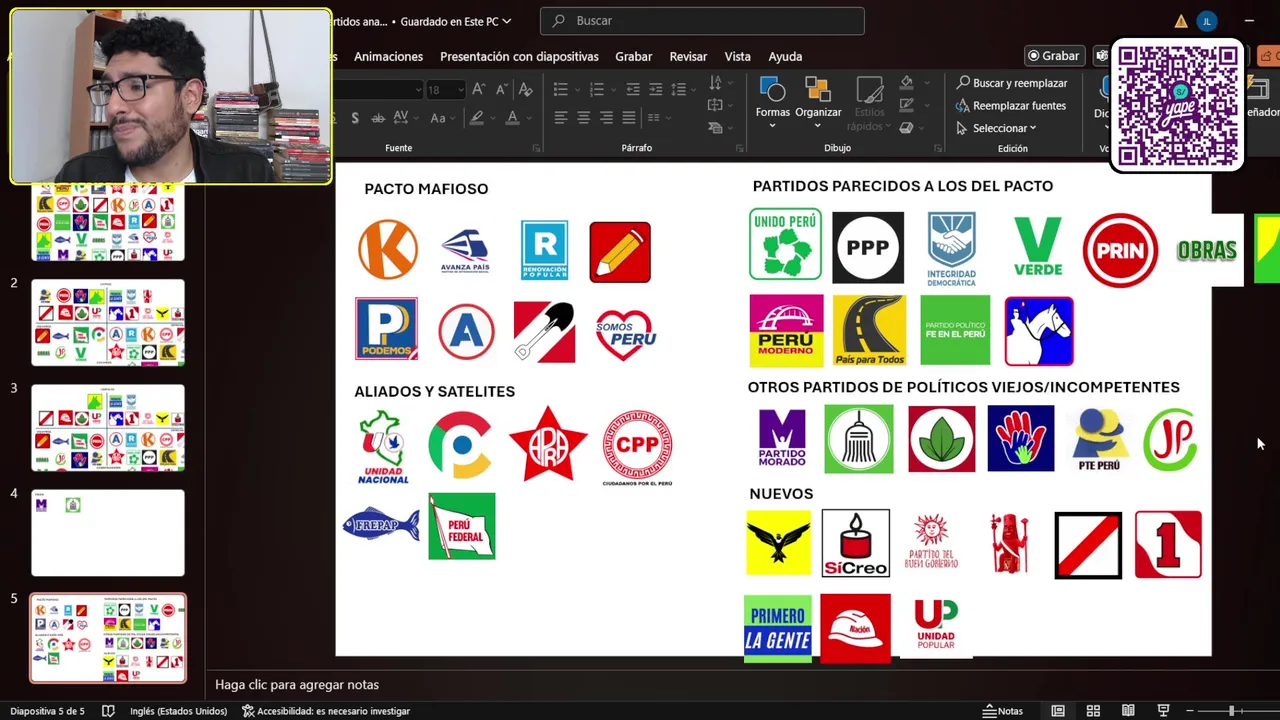The image size is (1280, 720).
Task: Open Presentación con diapositivas tab
Action: tap(519, 56)
